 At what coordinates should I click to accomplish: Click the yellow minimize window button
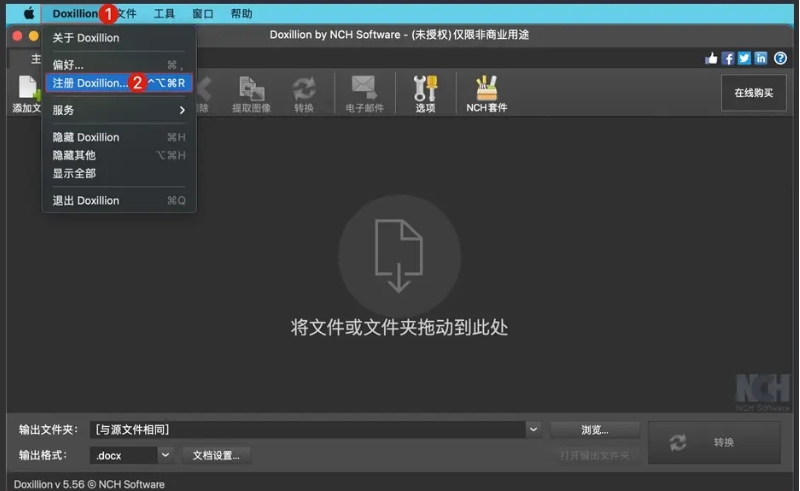pyautogui.click(x=34, y=36)
